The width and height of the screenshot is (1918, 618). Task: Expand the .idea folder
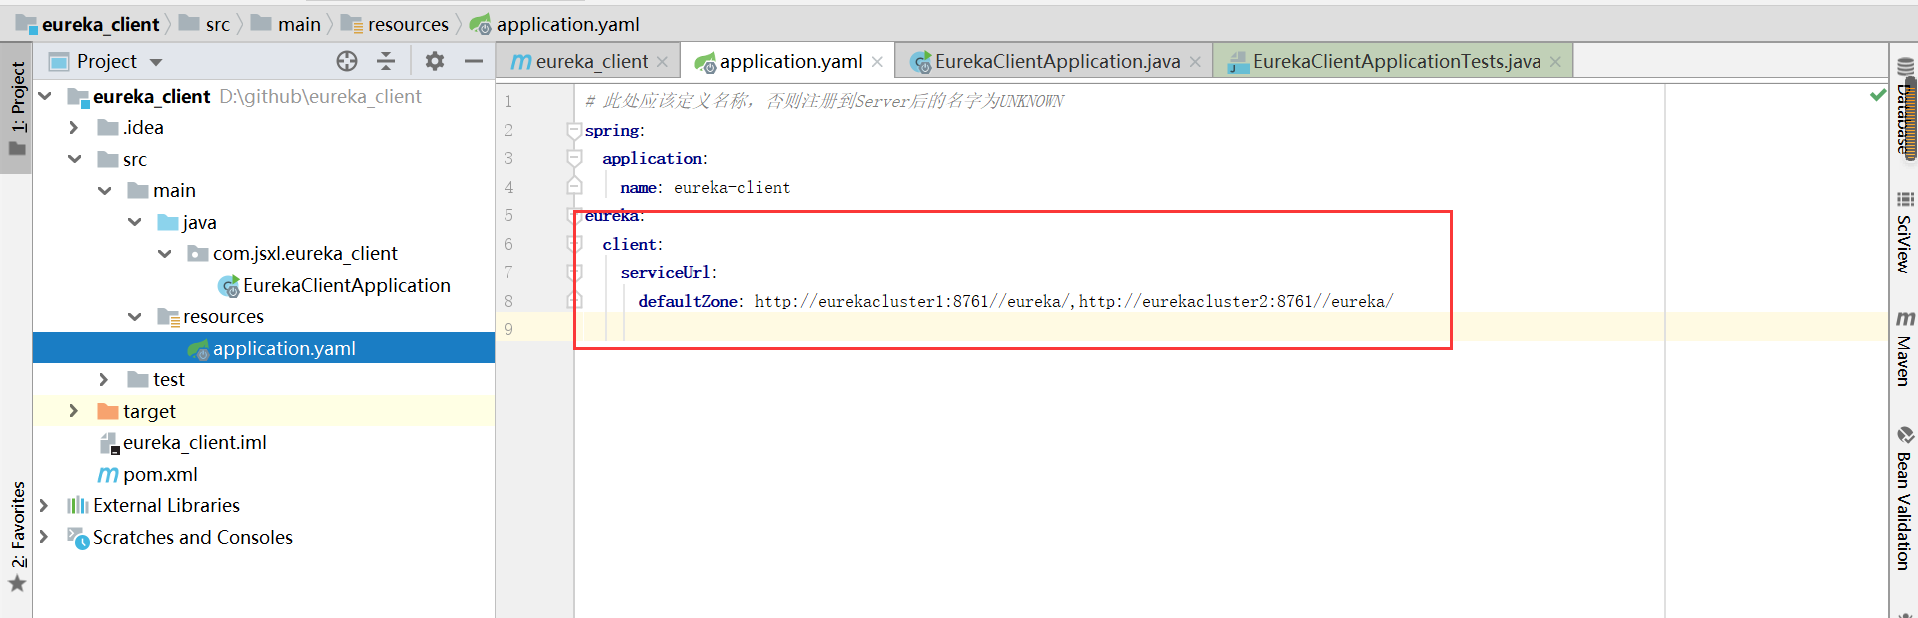click(x=74, y=127)
